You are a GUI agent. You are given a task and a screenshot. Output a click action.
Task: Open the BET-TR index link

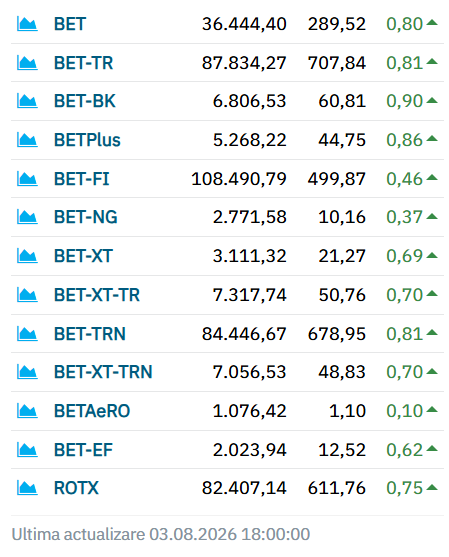coord(83,63)
